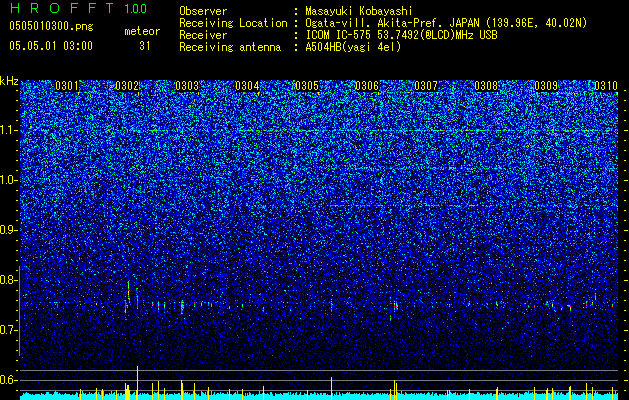The width and height of the screenshot is (629, 400).
Task: Click the 0.6 frequency axis label
Action: tap(9, 380)
